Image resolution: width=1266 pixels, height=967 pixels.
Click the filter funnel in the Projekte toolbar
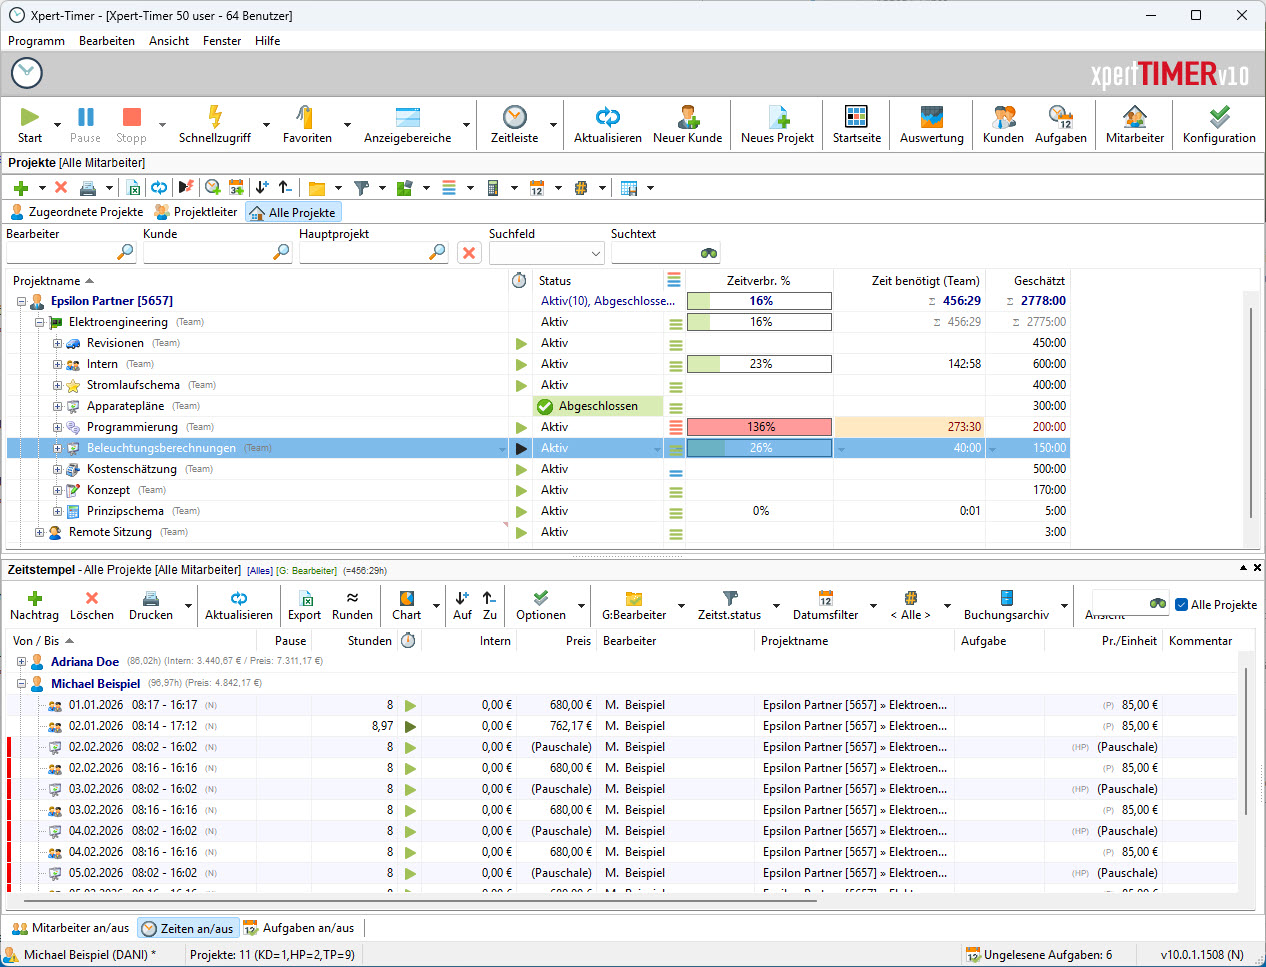click(362, 187)
